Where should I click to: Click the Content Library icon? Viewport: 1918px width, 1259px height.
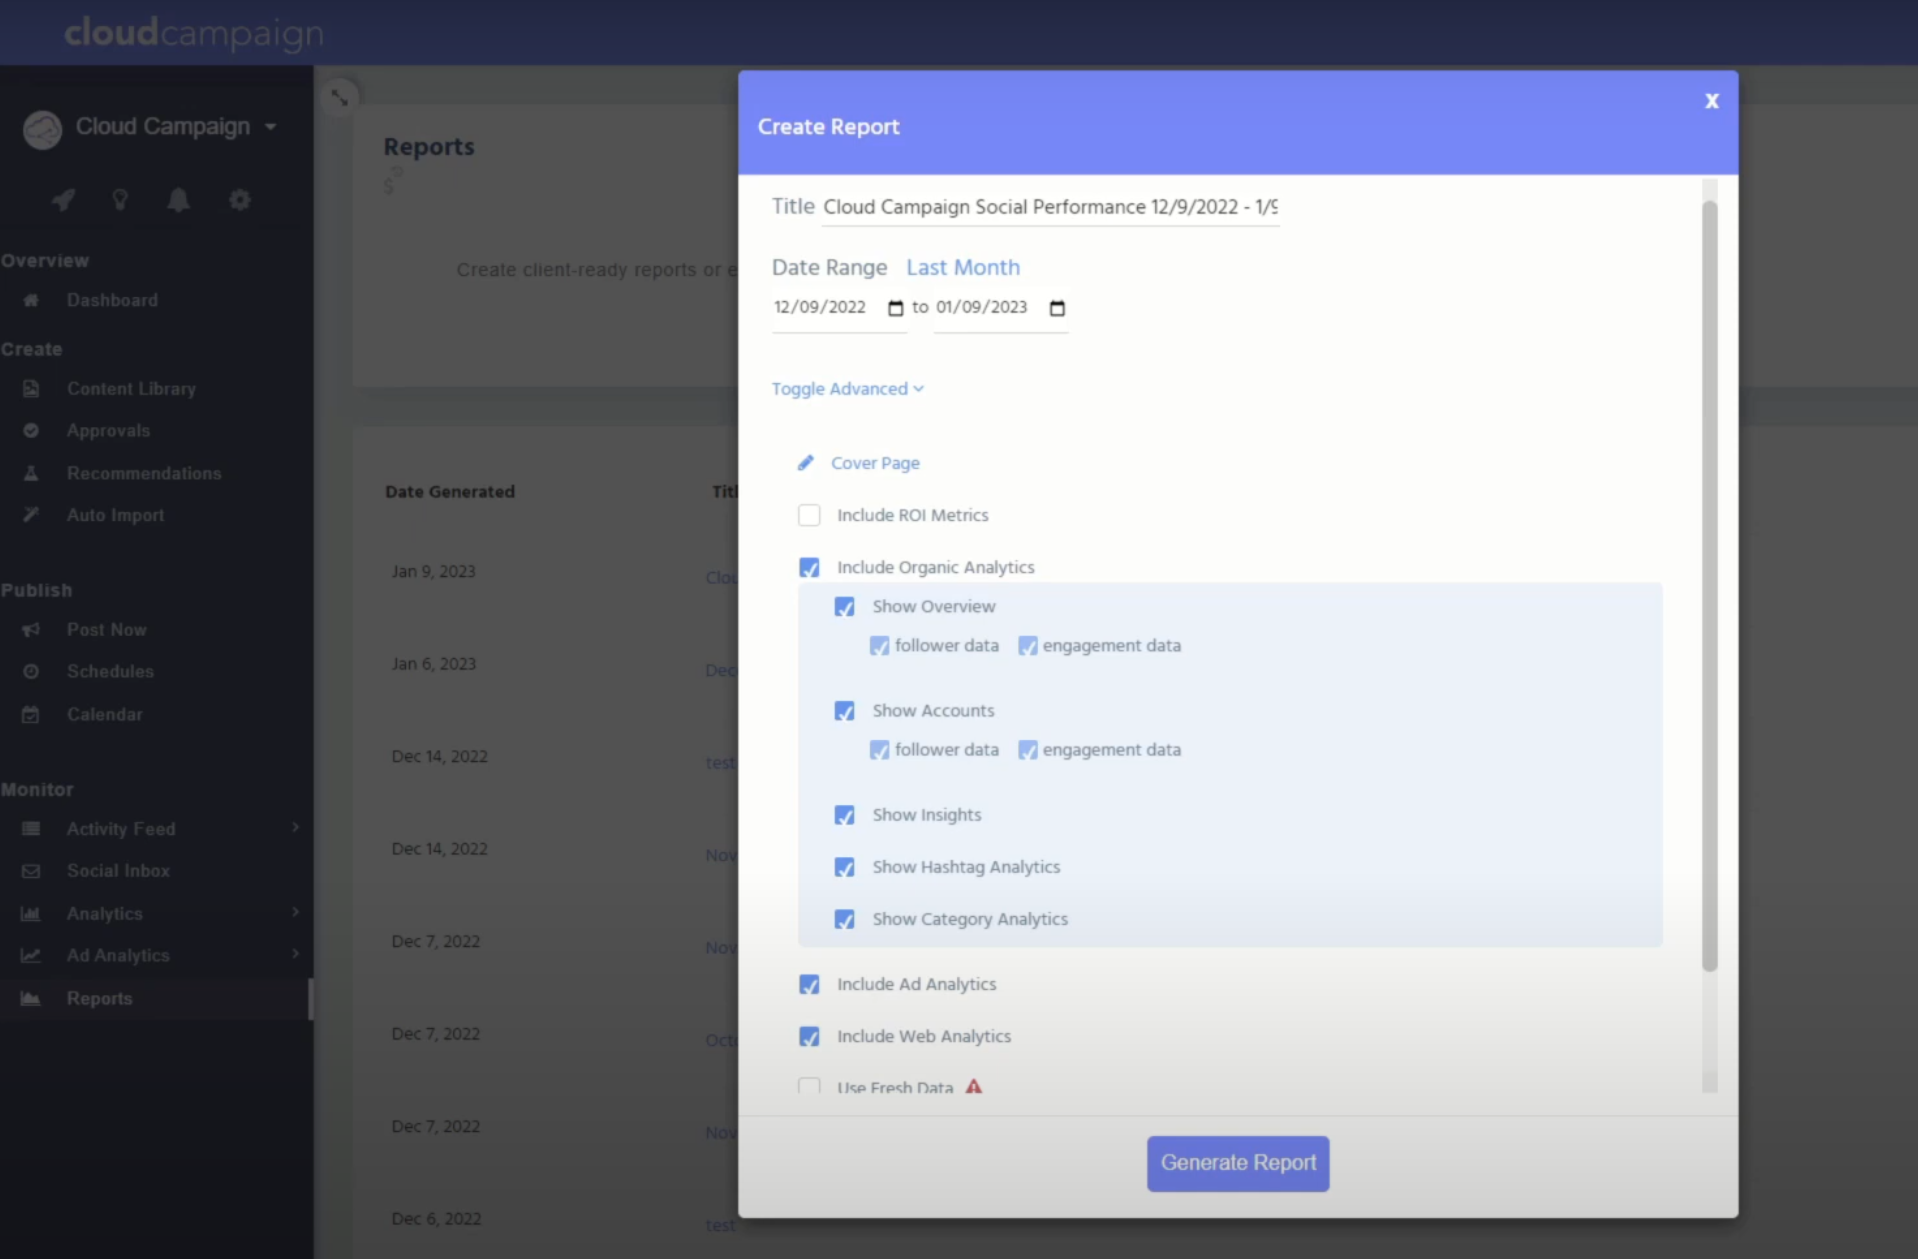[x=31, y=388]
